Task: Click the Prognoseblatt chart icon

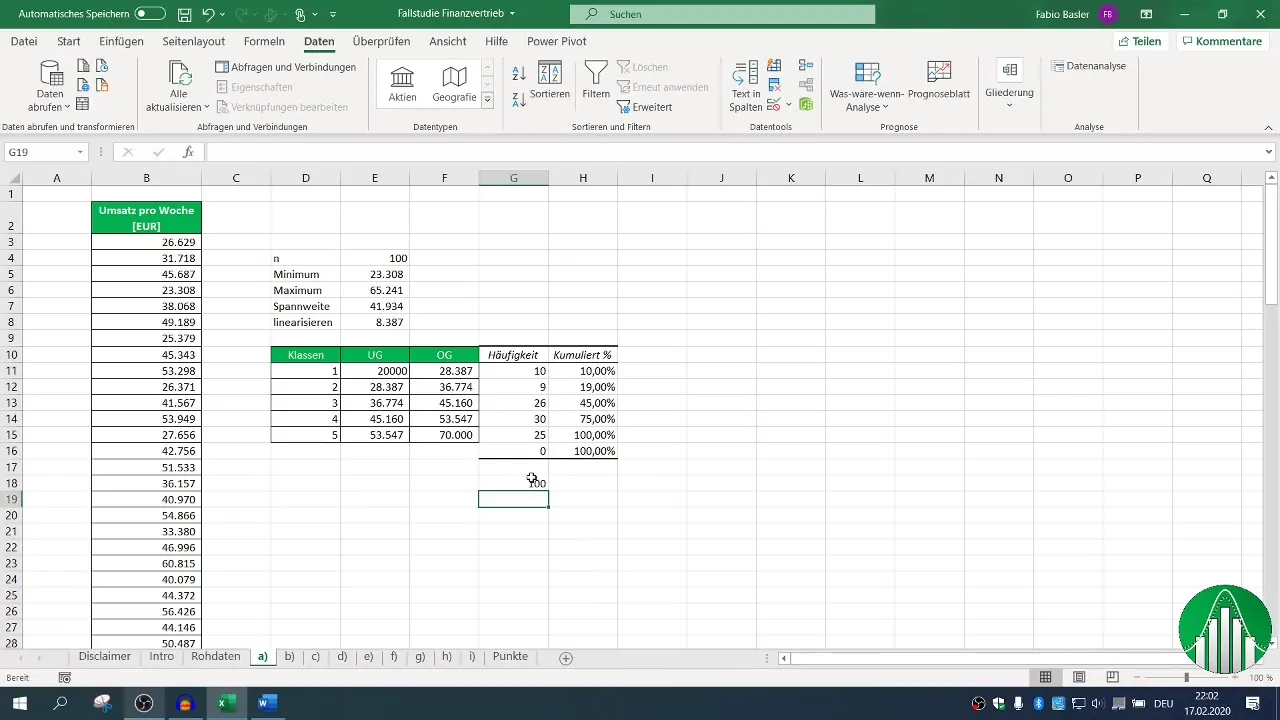Action: pyautogui.click(x=939, y=72)
